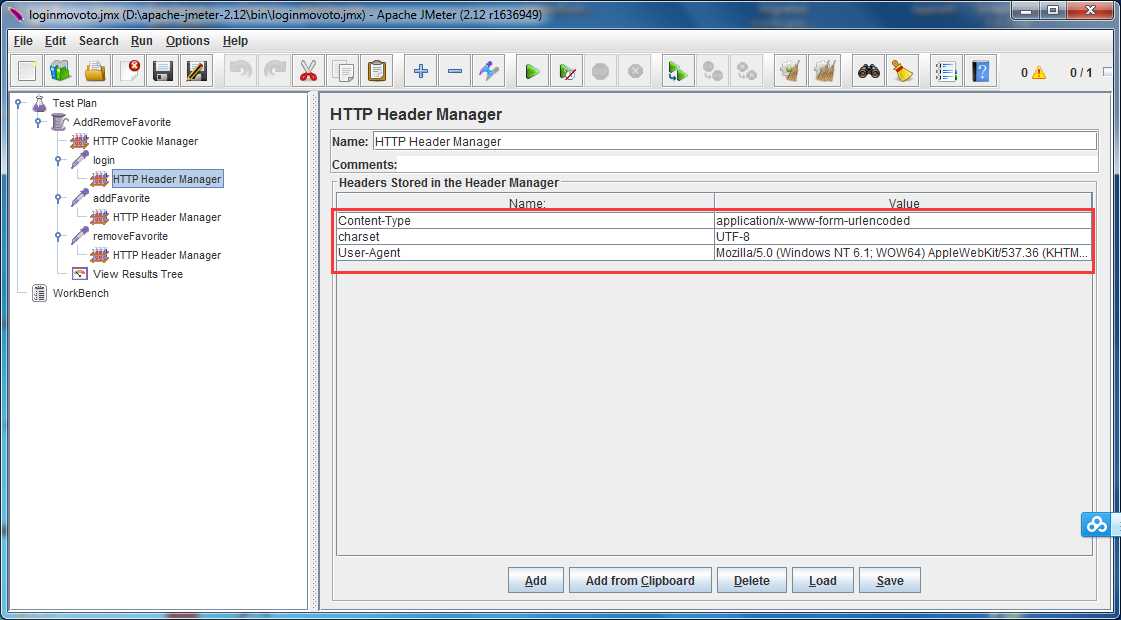
Task: Select HTTP Header Manager under removeFavorite
Action: (167, 255)
